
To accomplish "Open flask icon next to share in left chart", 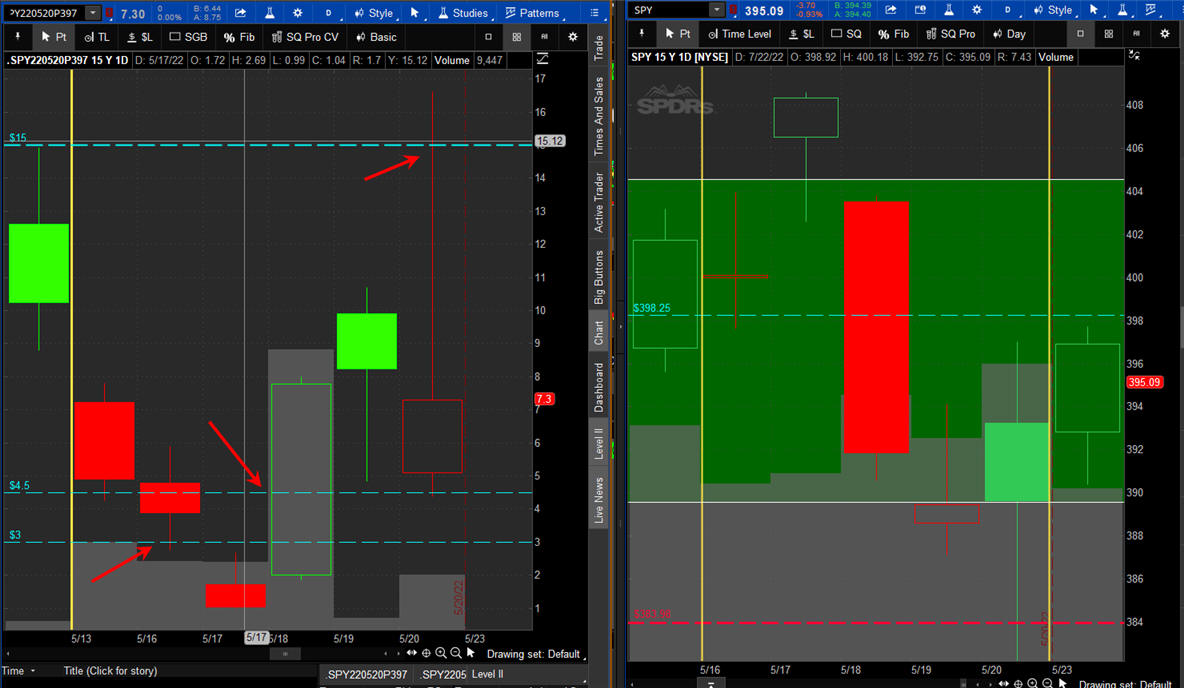I will pyautogui.click(x=270, y=13).
